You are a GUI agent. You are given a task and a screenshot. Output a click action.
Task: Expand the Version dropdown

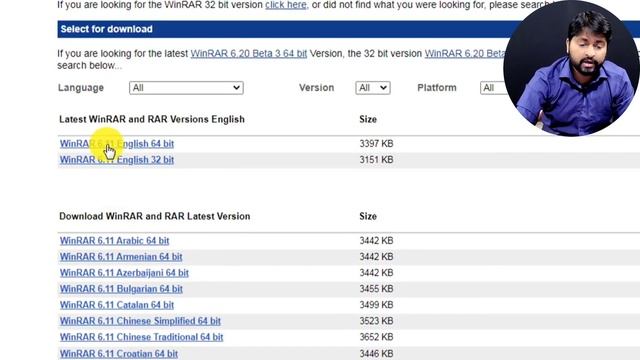tap(373, 88)
